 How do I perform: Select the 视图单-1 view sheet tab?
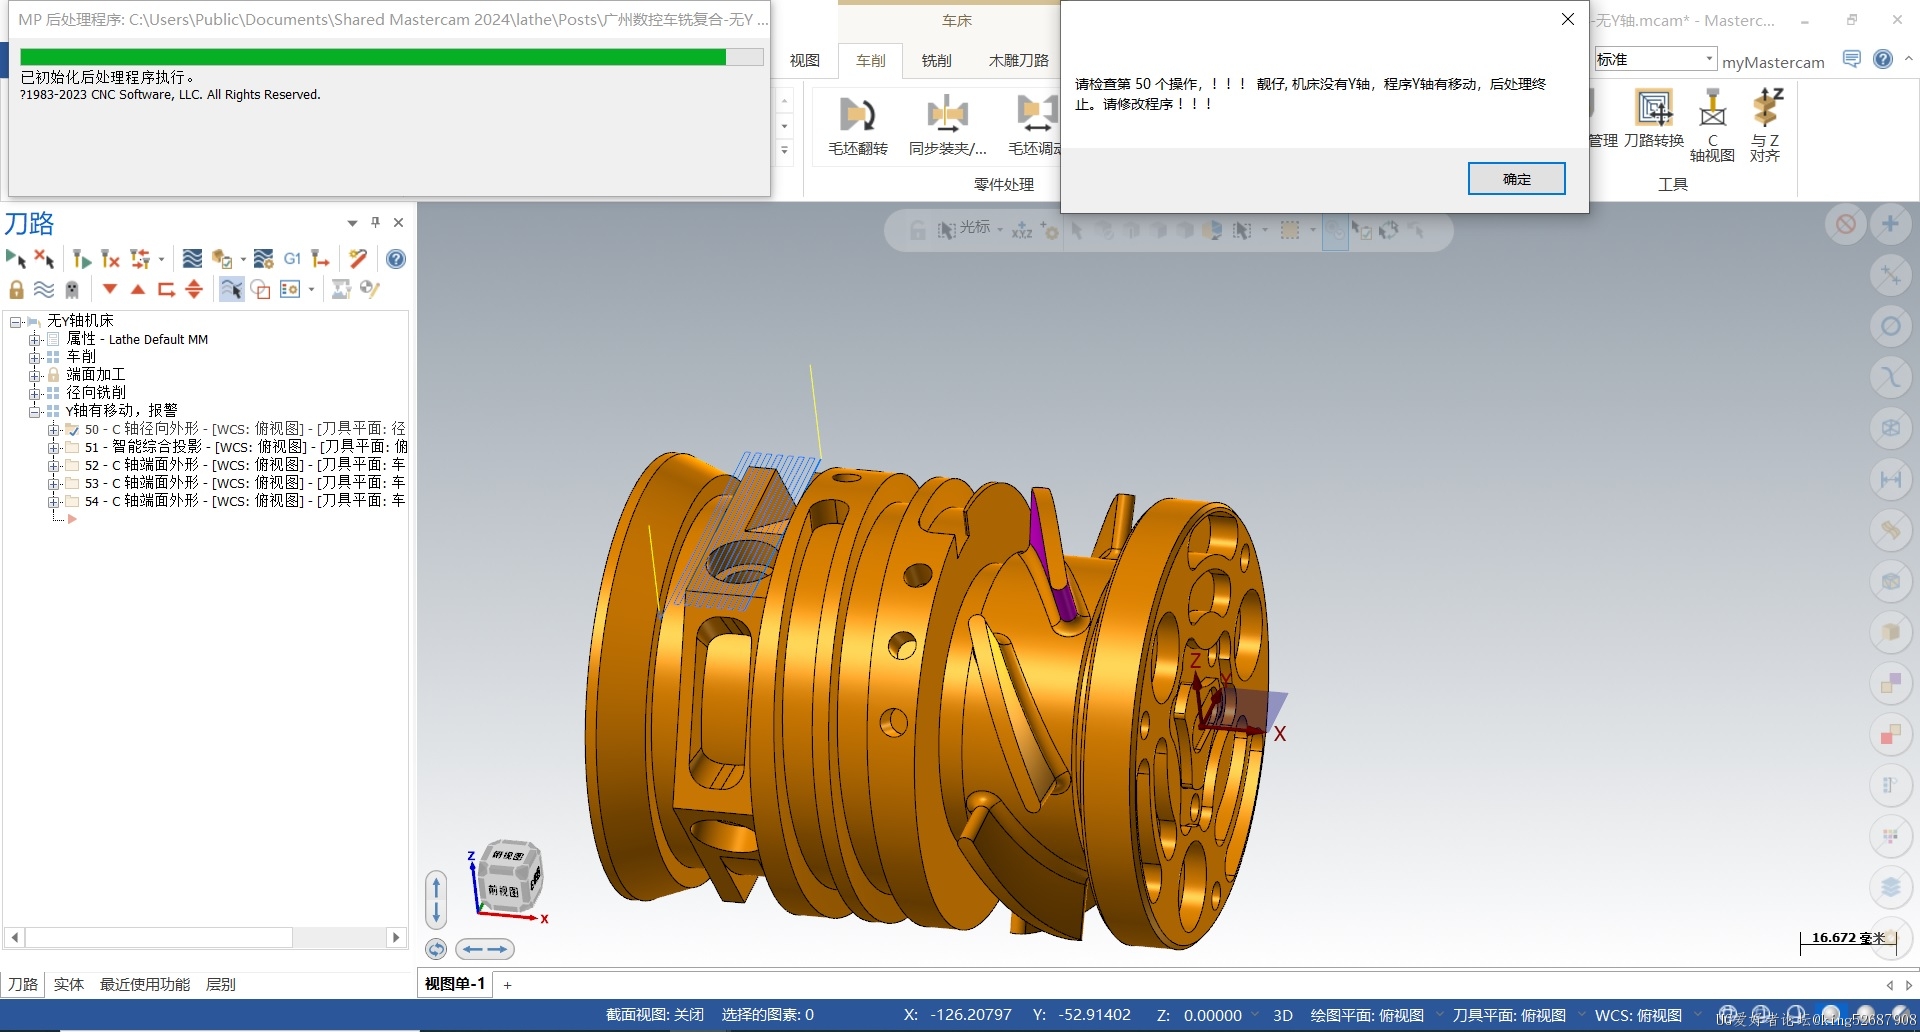(455, 984)
